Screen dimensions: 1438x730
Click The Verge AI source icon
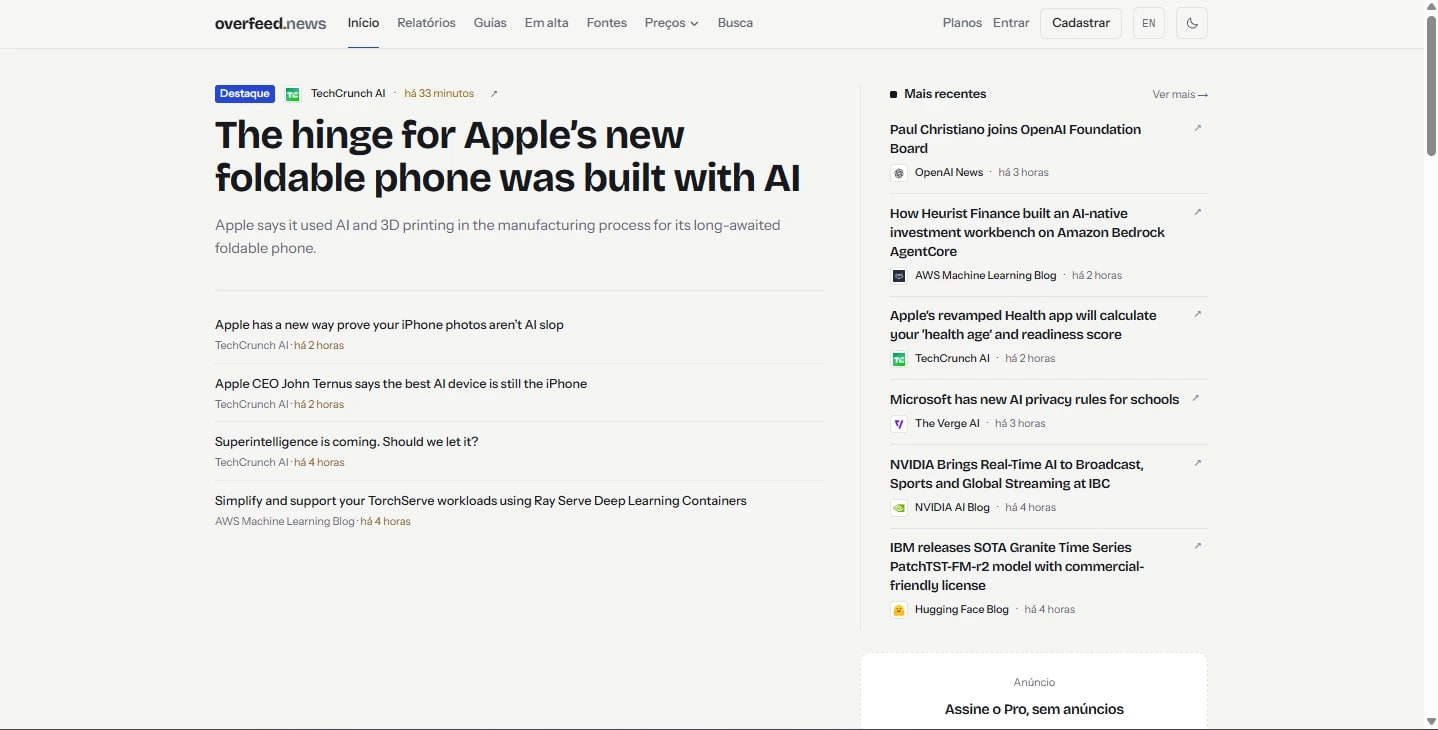tap(899, 424)
